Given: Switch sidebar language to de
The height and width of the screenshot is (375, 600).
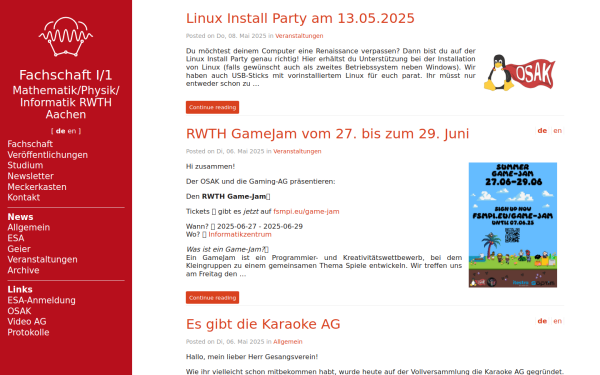Looking at the screenshot, I should [x=60, y=131].
